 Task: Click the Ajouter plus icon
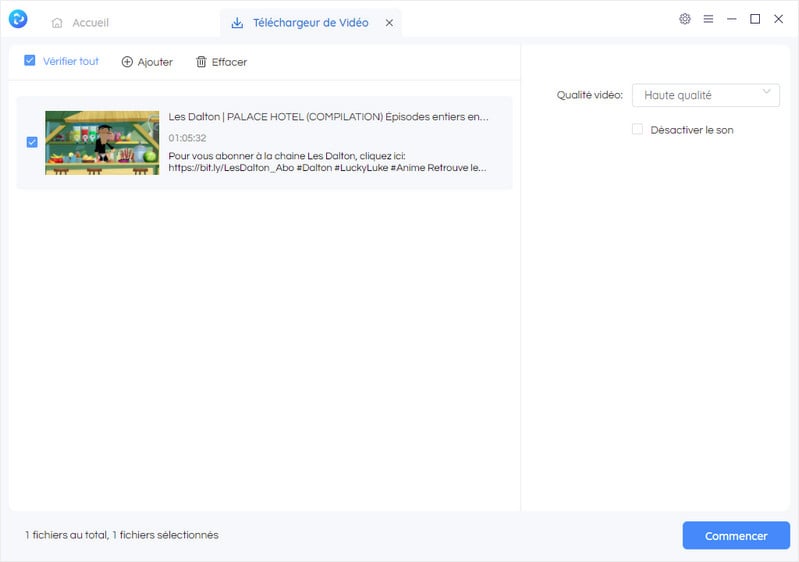coord(127,62)
